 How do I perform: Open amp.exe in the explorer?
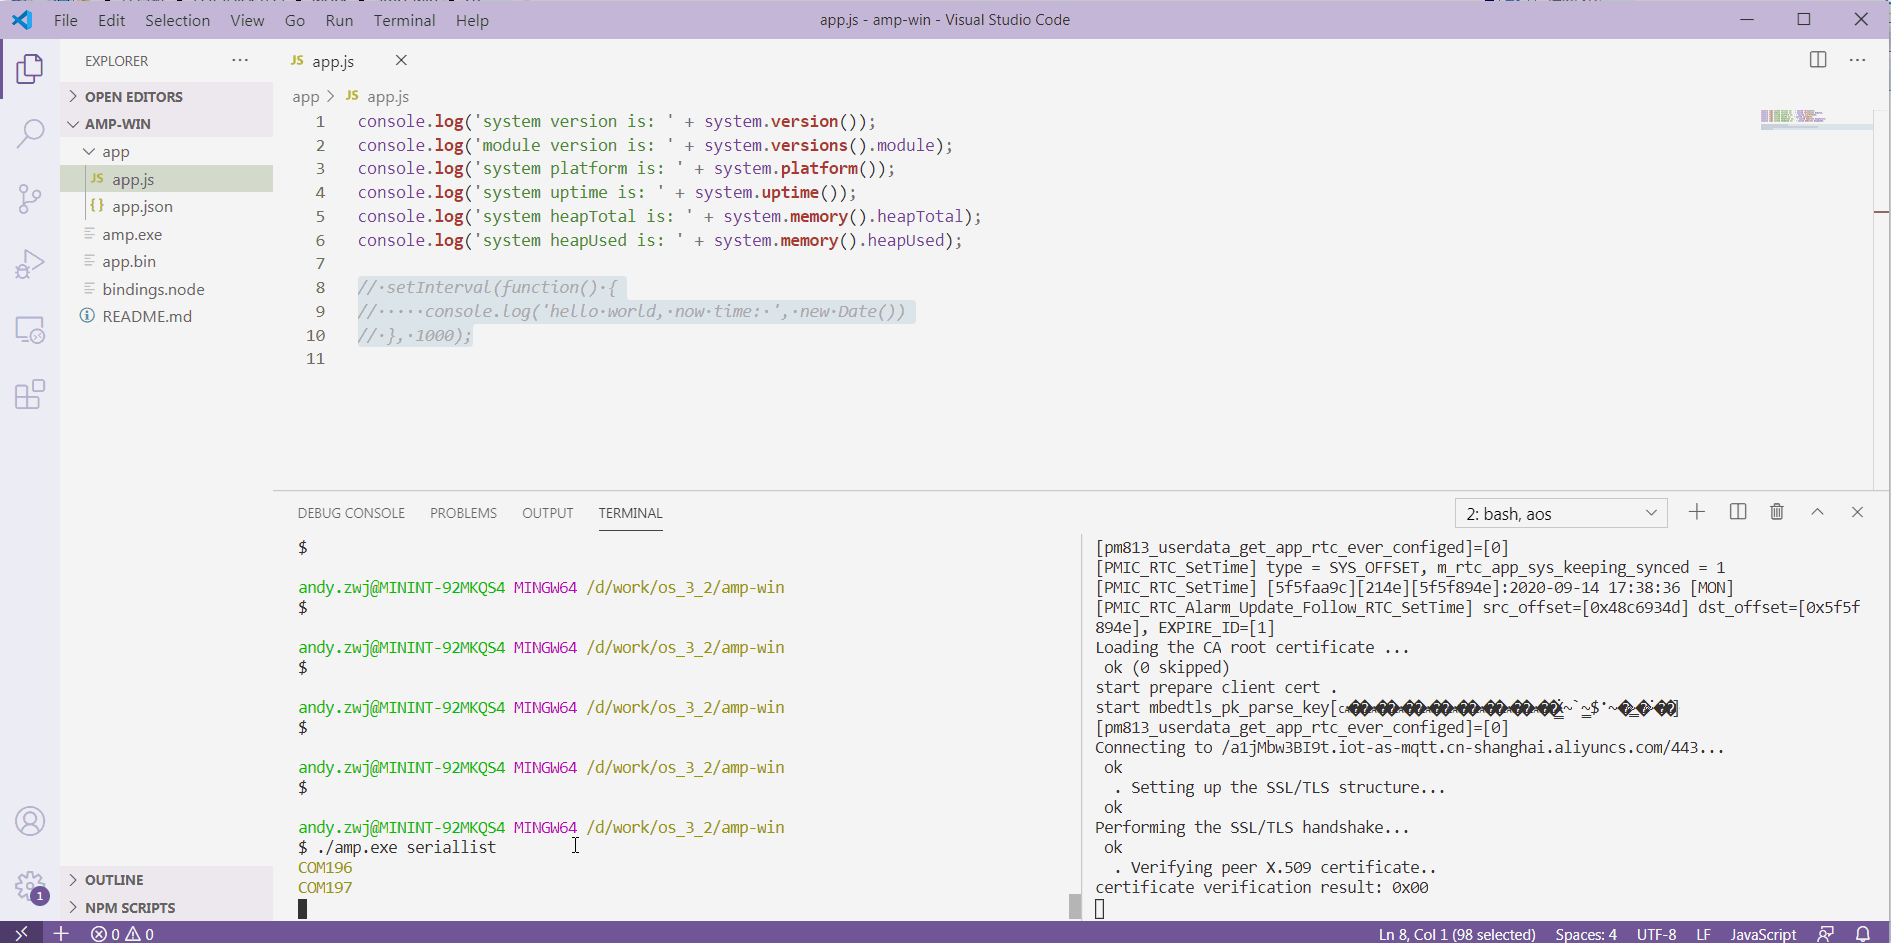166,234
